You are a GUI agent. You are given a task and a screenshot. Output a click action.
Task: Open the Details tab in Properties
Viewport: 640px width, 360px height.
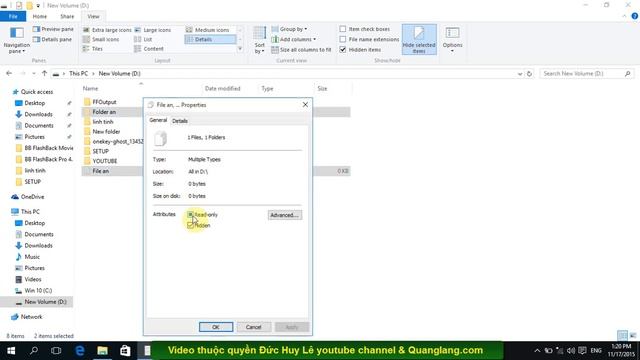click(180, 121)
